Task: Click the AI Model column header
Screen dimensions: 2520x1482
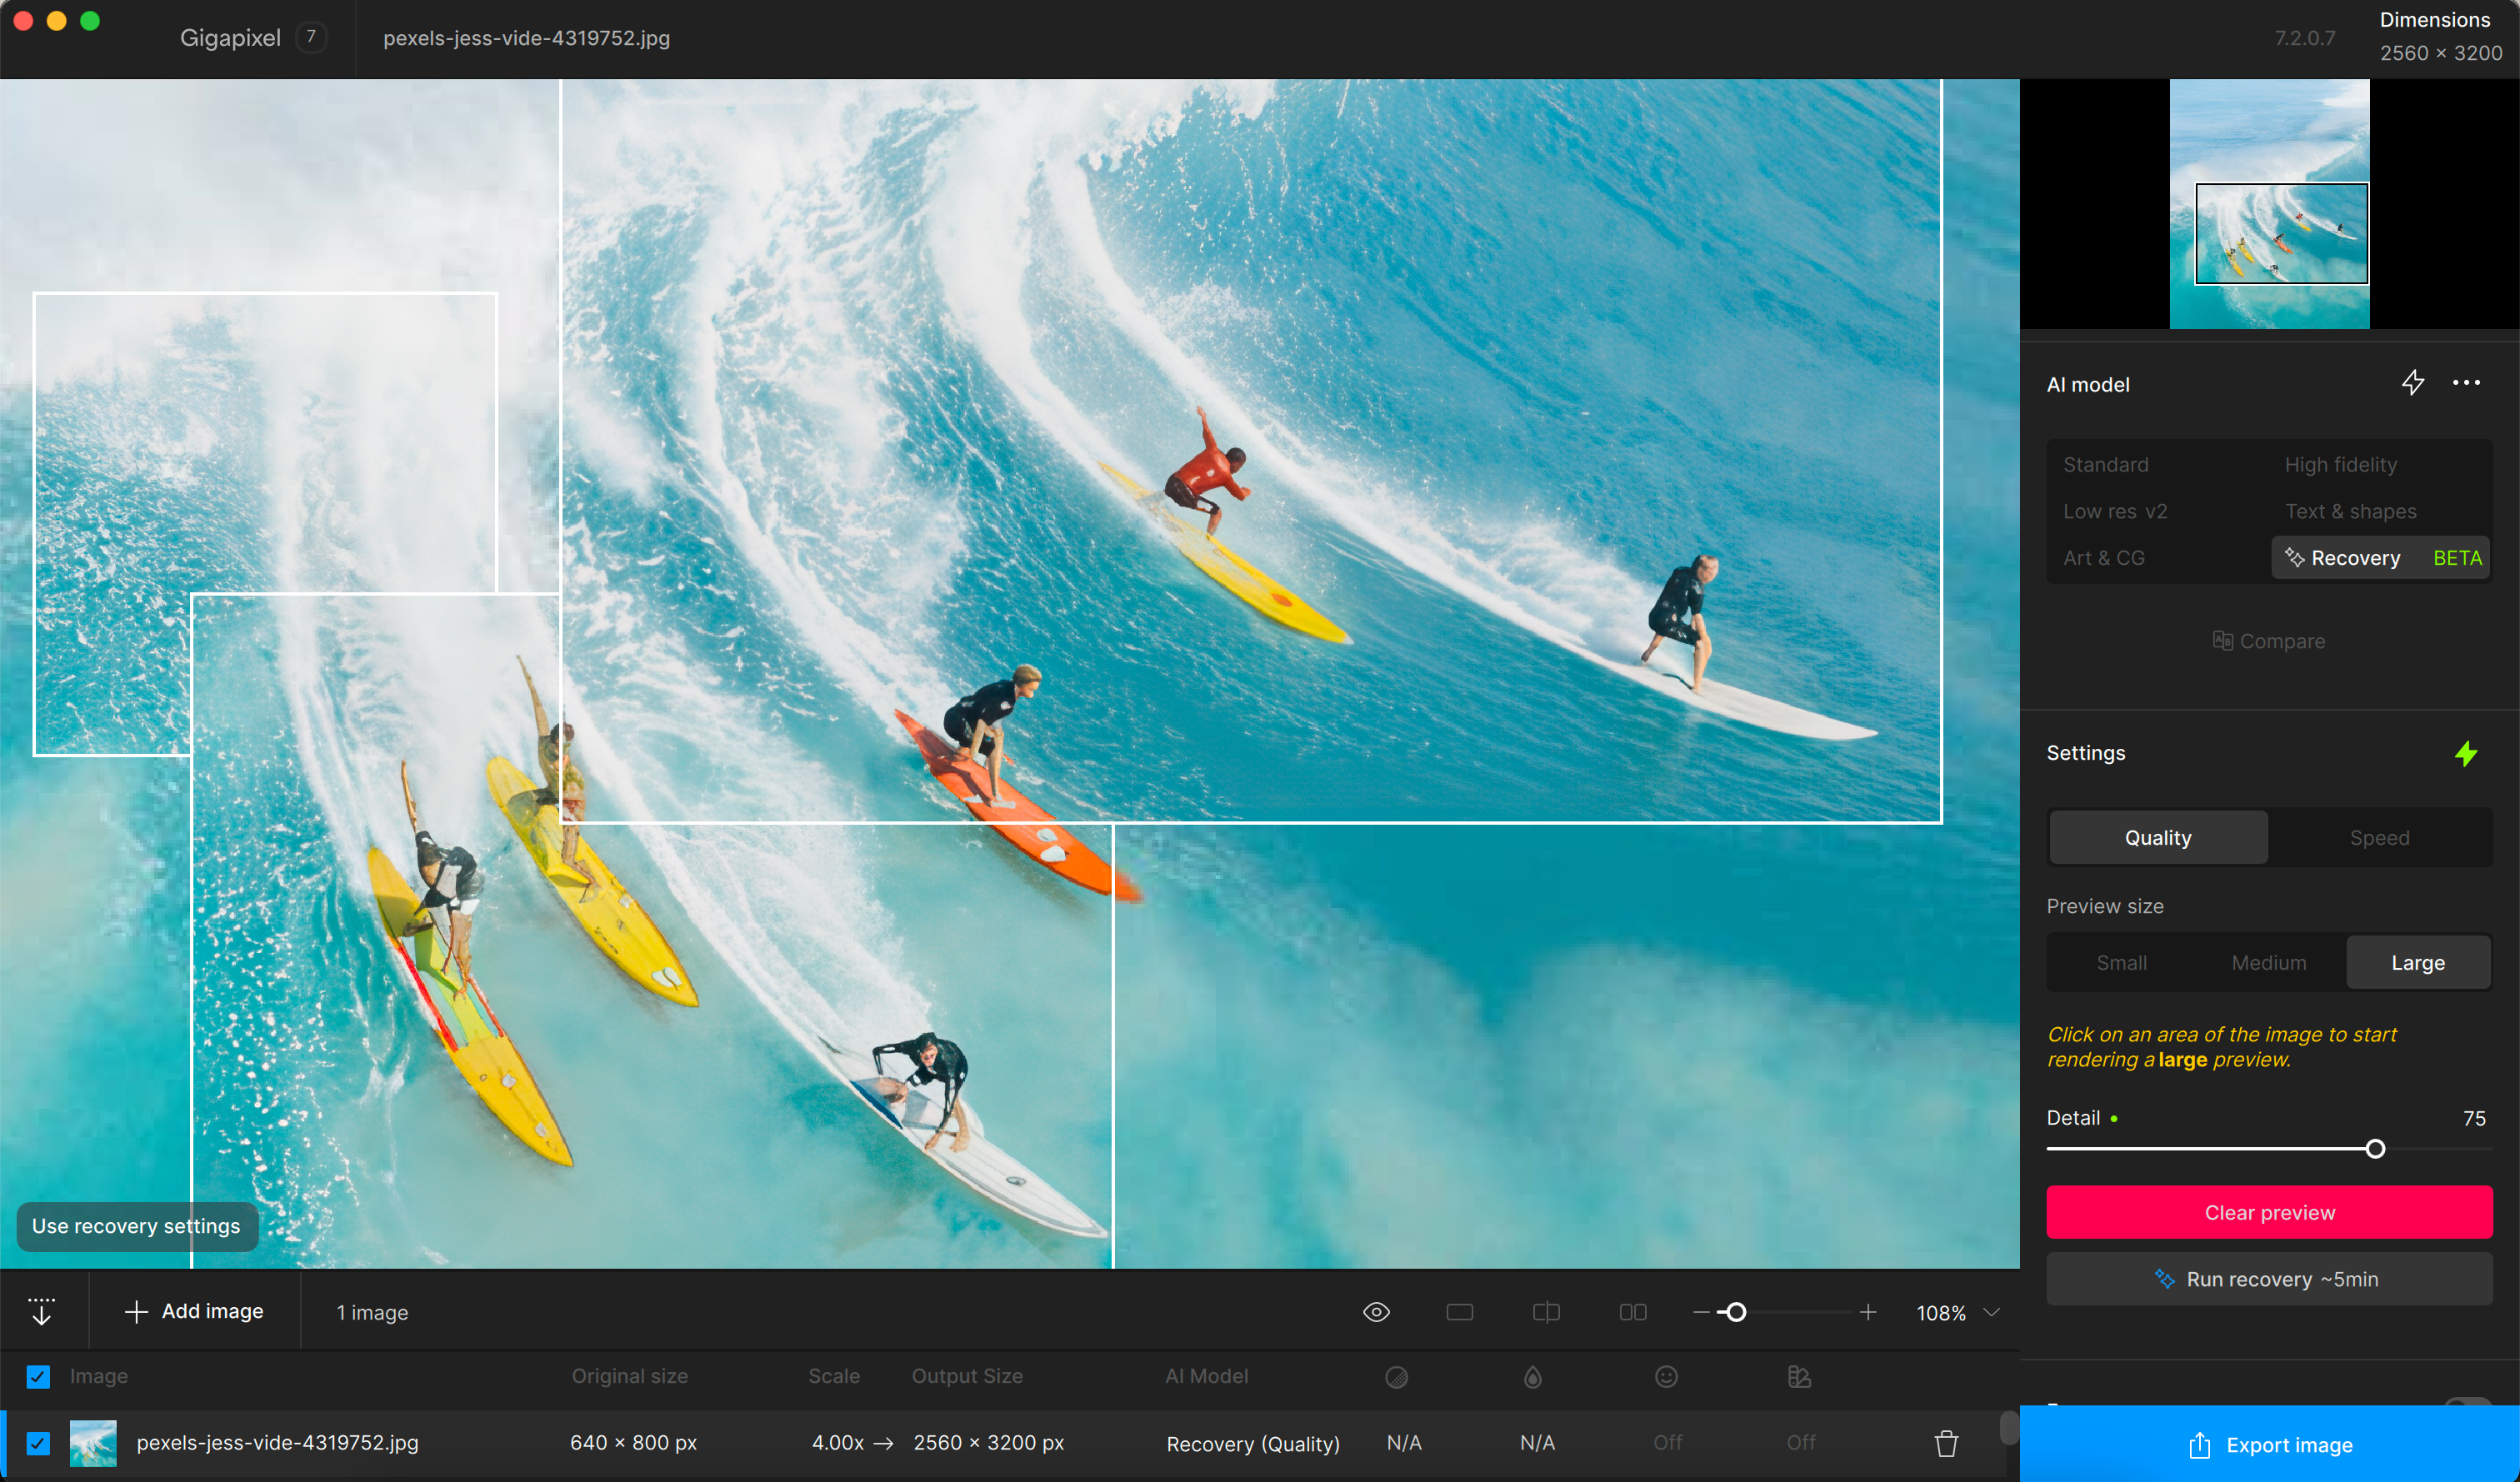Action: [x=1206, y=1376]
